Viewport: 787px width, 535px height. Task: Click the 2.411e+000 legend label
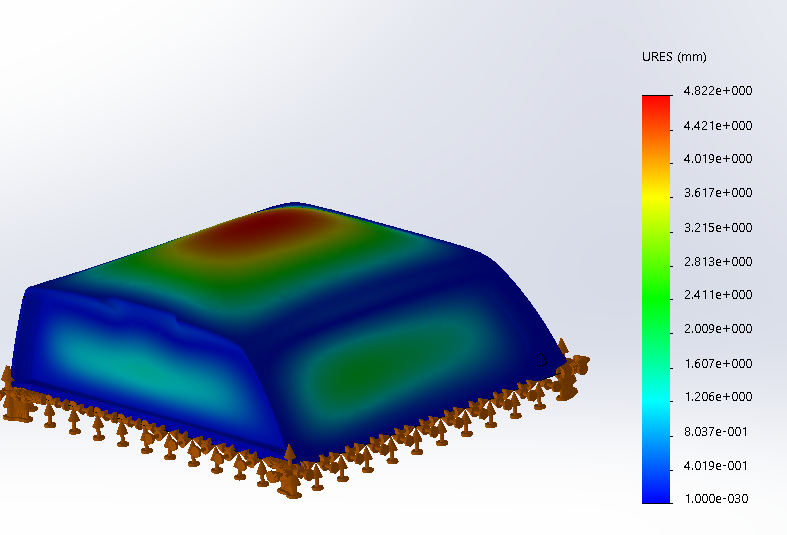pyautogui.click(x=717, y=295)
